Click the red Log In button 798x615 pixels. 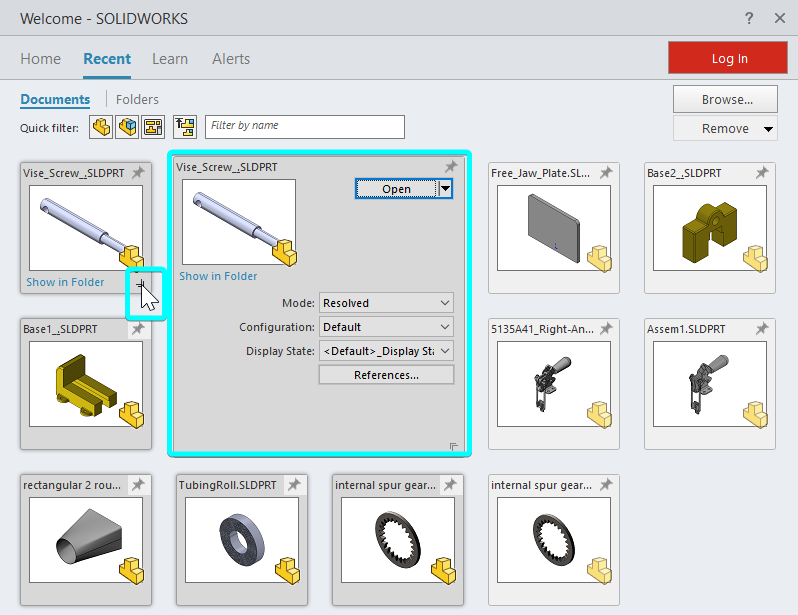coord(729,58)
